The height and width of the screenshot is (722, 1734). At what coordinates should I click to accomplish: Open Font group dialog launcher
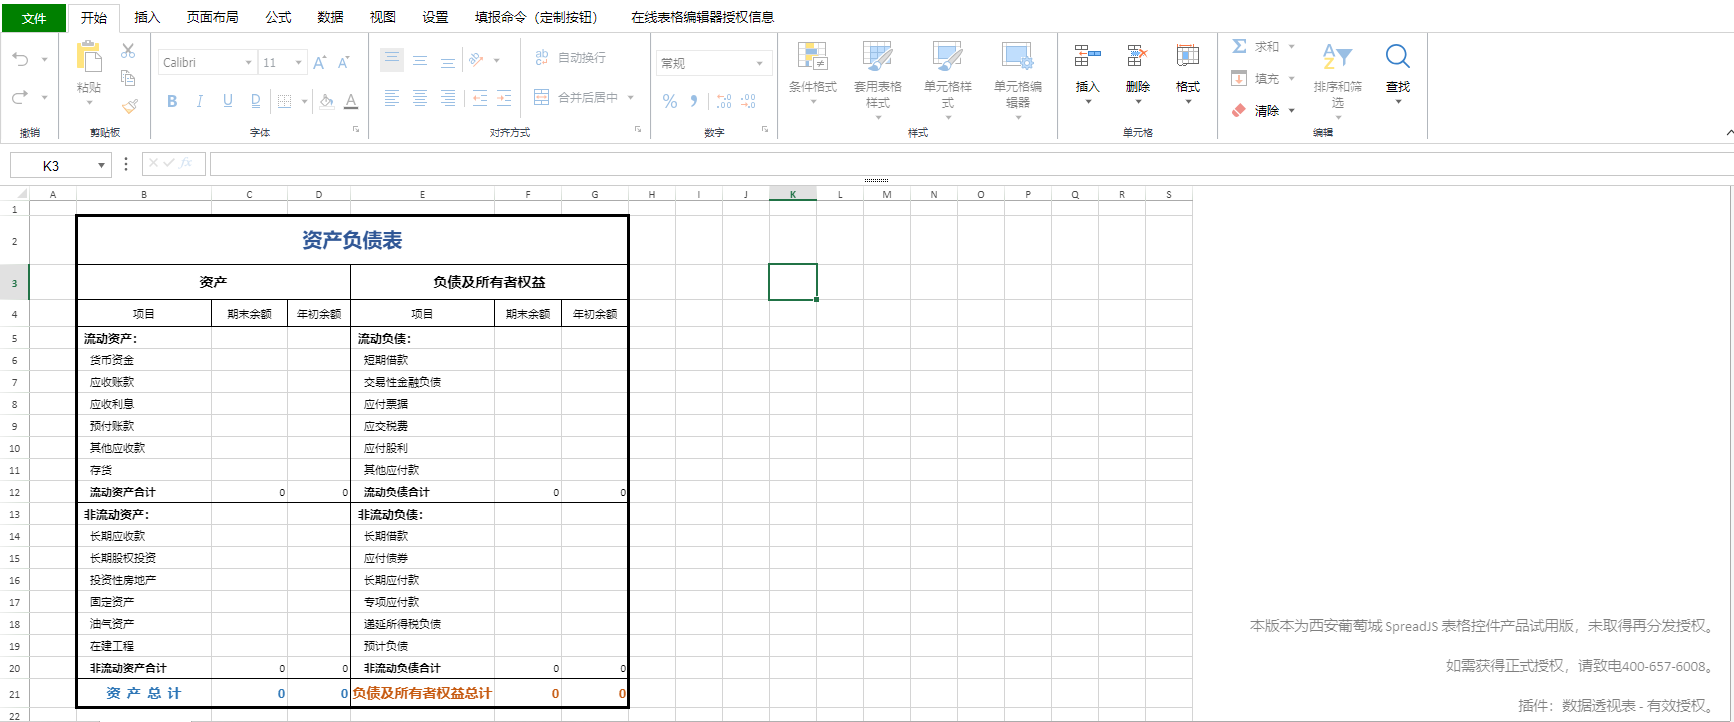click(x=355, y=129)
